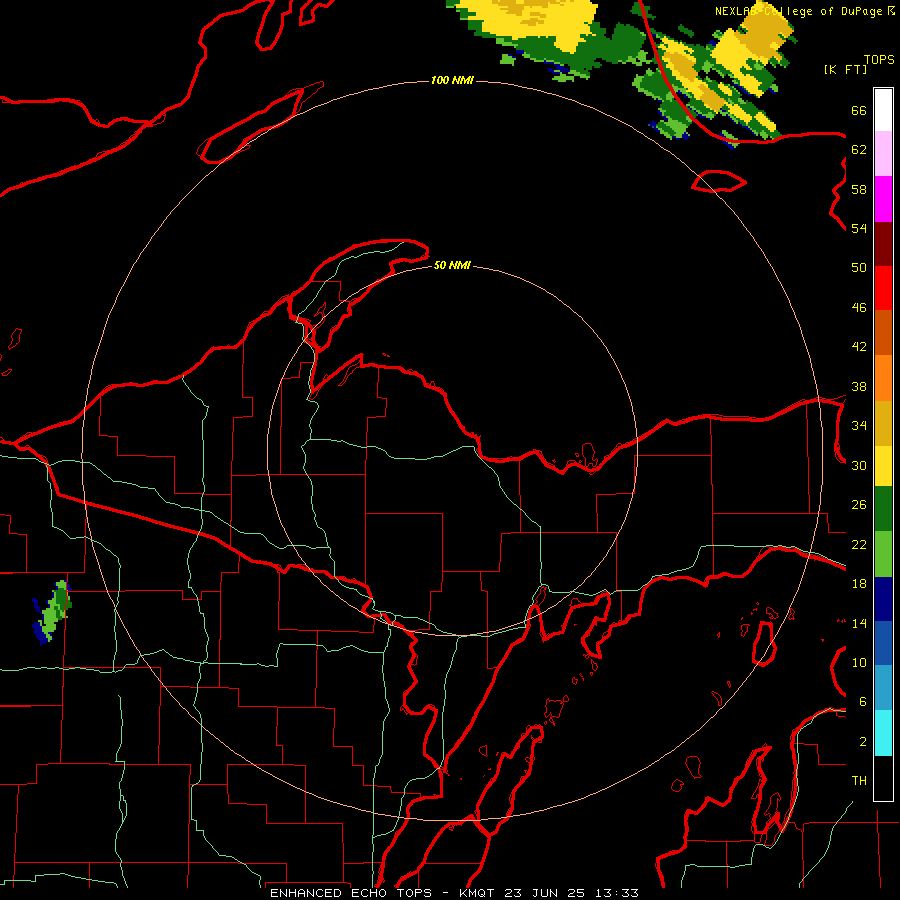The image size is (900, 900).
Task: Click the "TOPS" legend title
Action: 879,60
